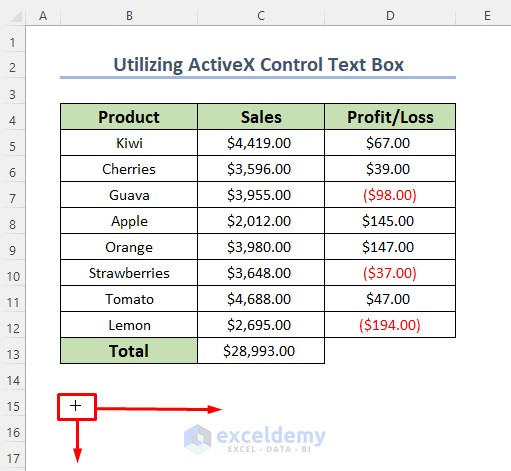Select the Total sales cell $28,993.00
This screenshot has width=511, height=471.
pos(261,351)
